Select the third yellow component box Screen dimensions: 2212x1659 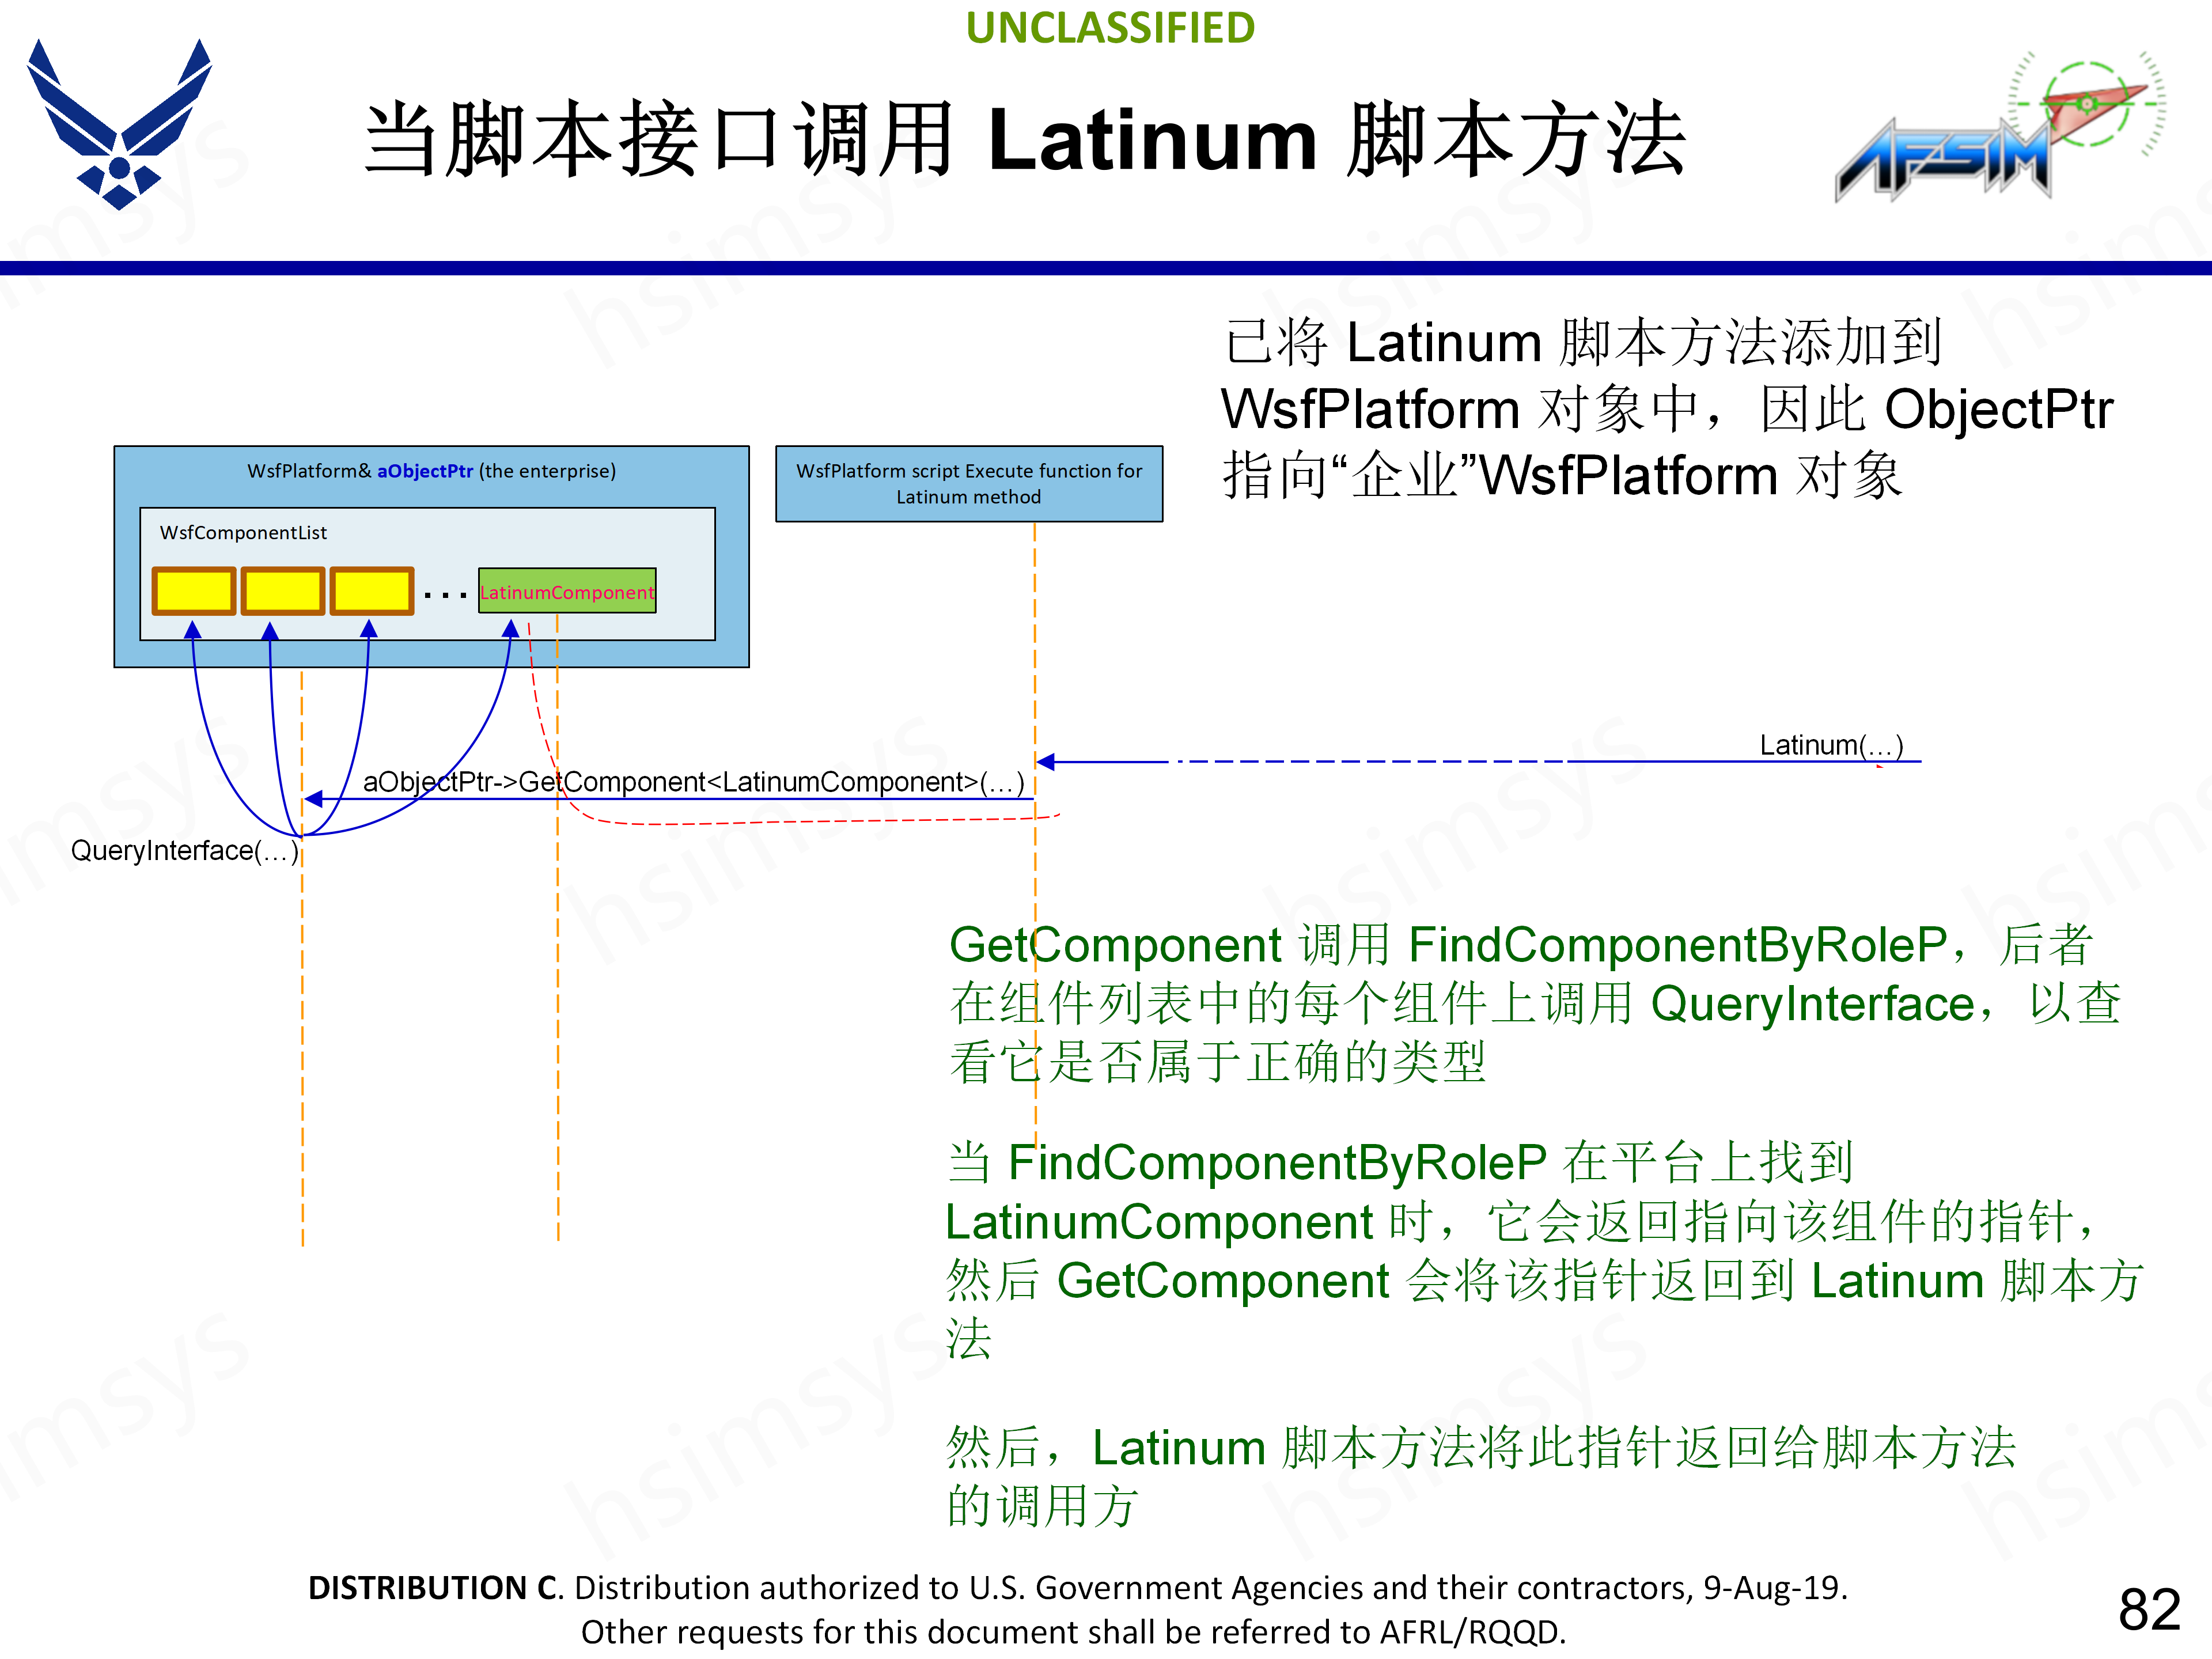[x=371, y=591]
